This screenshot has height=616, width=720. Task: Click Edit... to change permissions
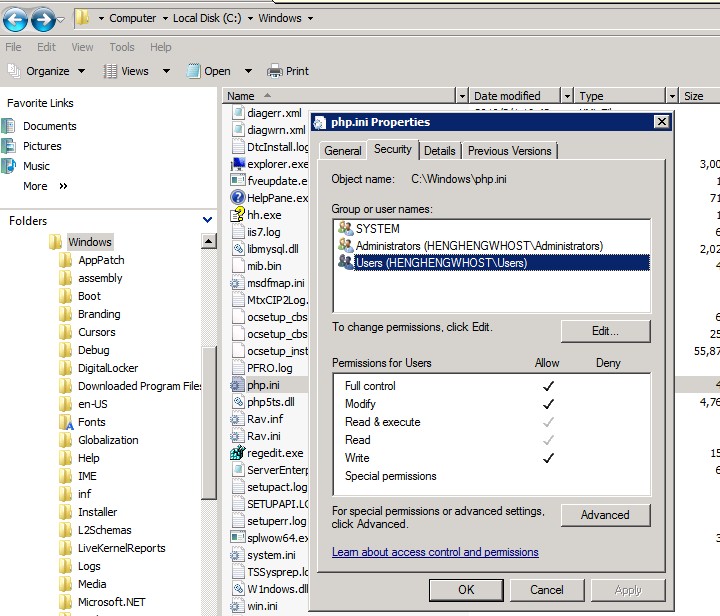click(x=605, y=331)
